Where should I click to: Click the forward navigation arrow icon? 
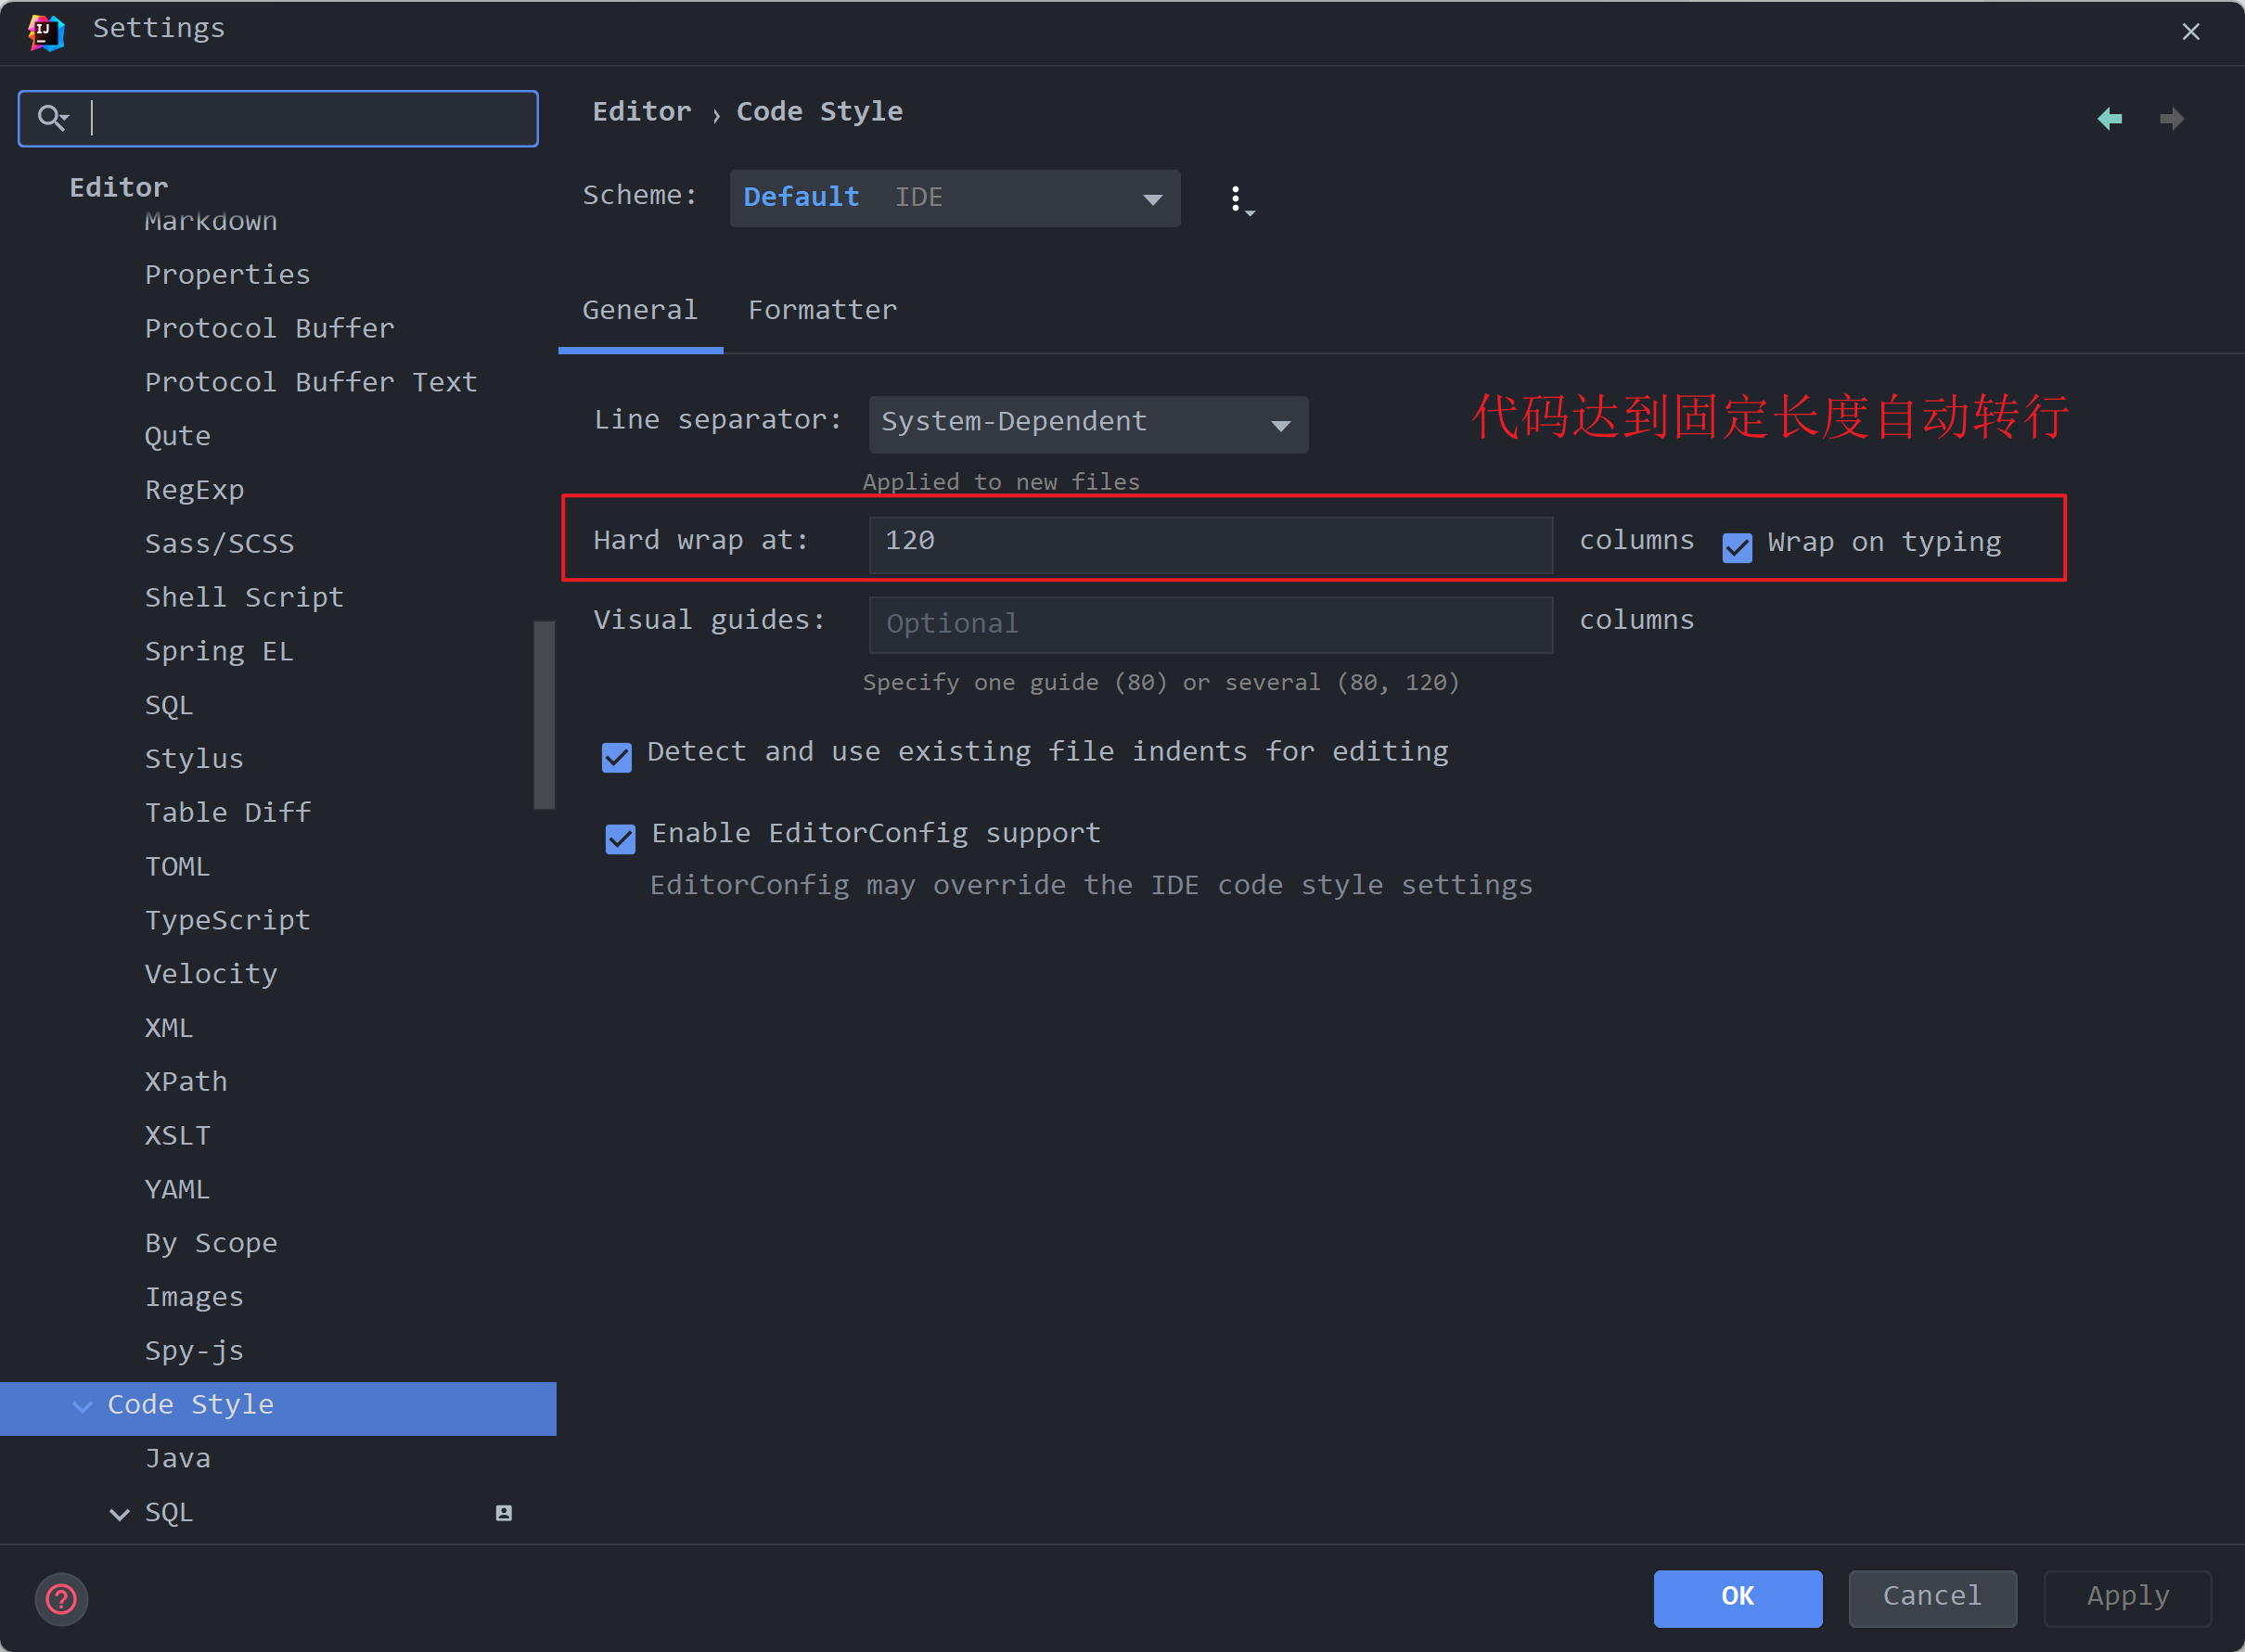click(2171, 119)
